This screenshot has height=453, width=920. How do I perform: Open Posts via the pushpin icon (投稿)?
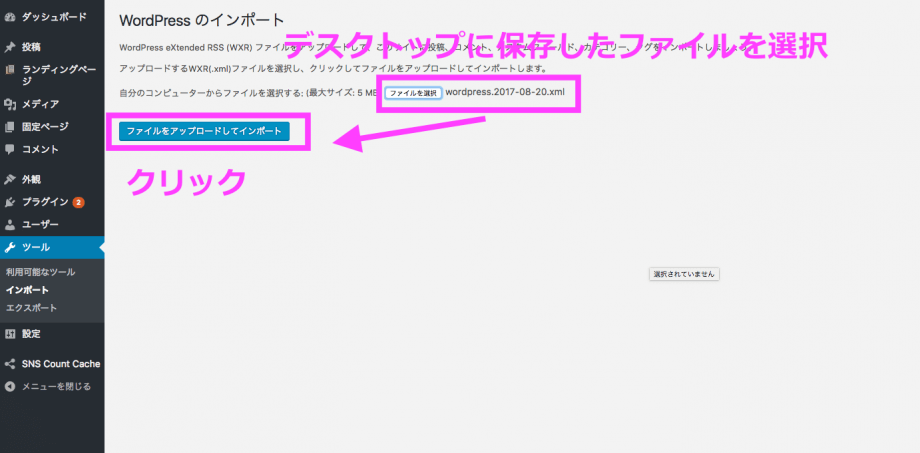pyautogui.click(x=10, y=47)
